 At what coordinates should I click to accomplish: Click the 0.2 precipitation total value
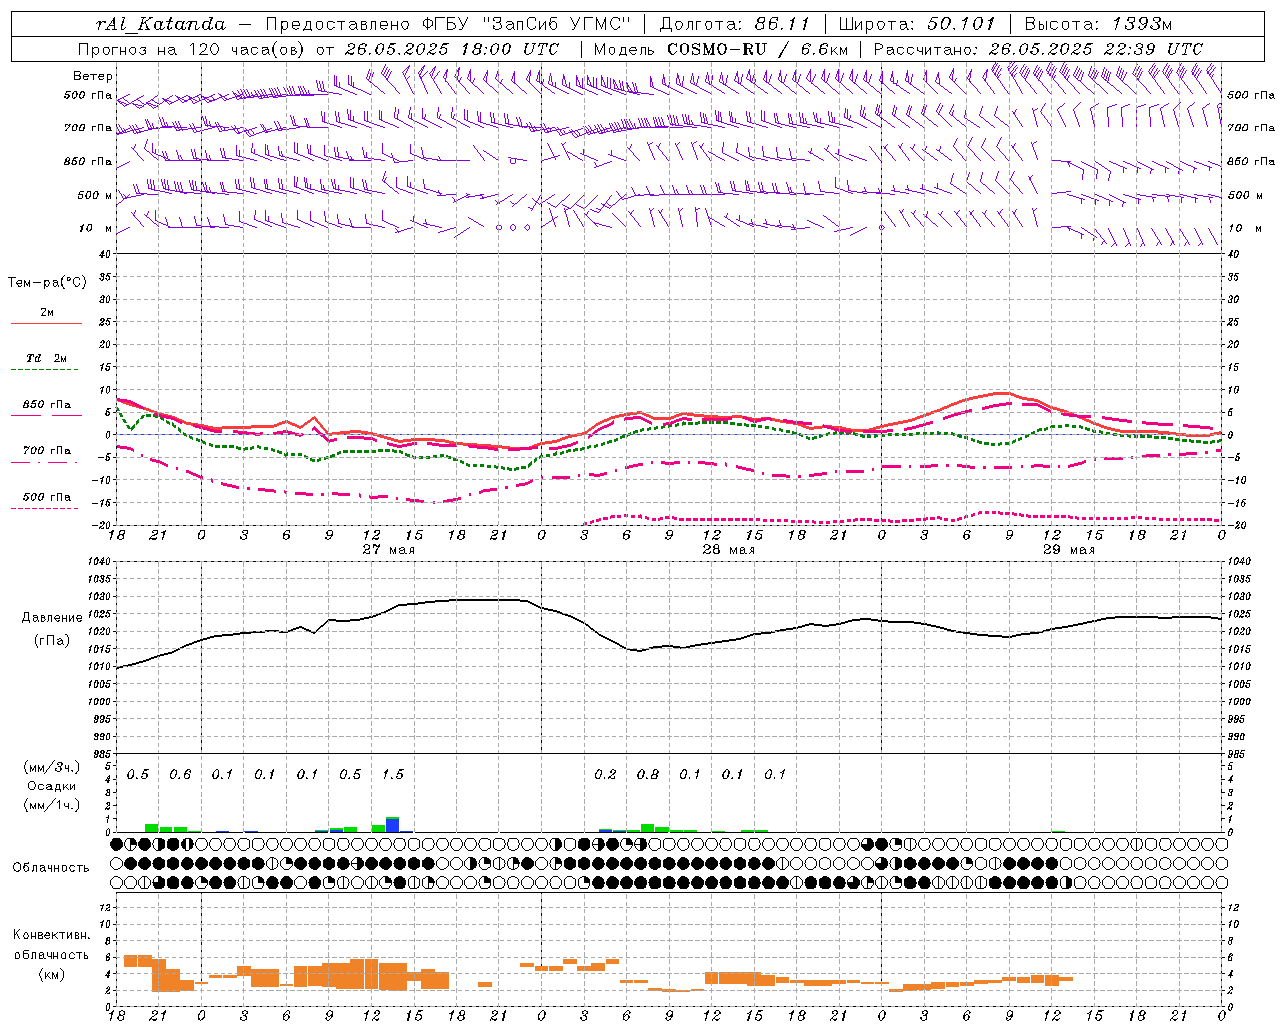[605, 774]
